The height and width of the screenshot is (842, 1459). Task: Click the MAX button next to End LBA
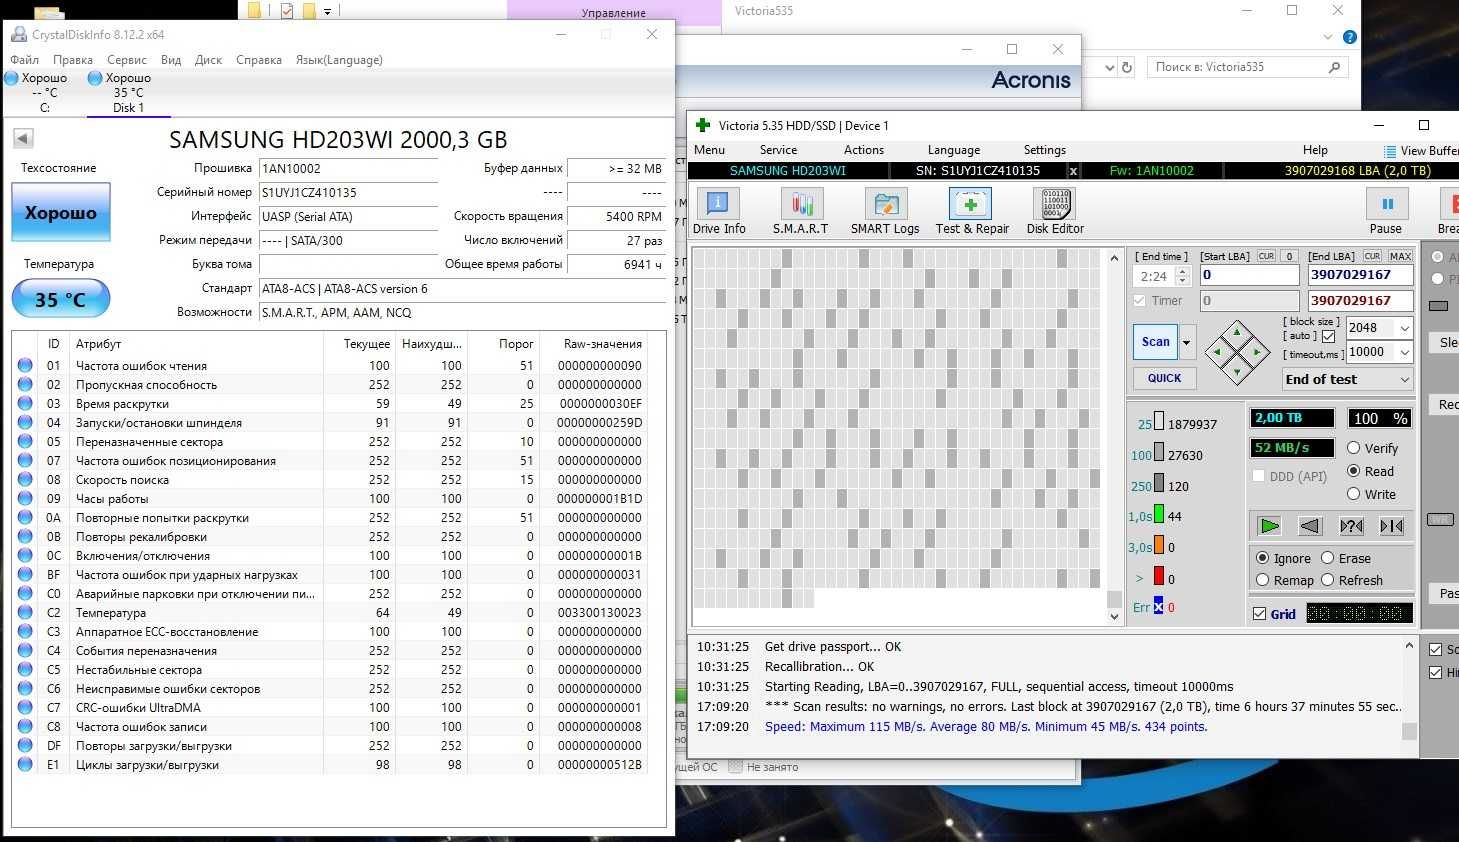(x=1400, y=256)
